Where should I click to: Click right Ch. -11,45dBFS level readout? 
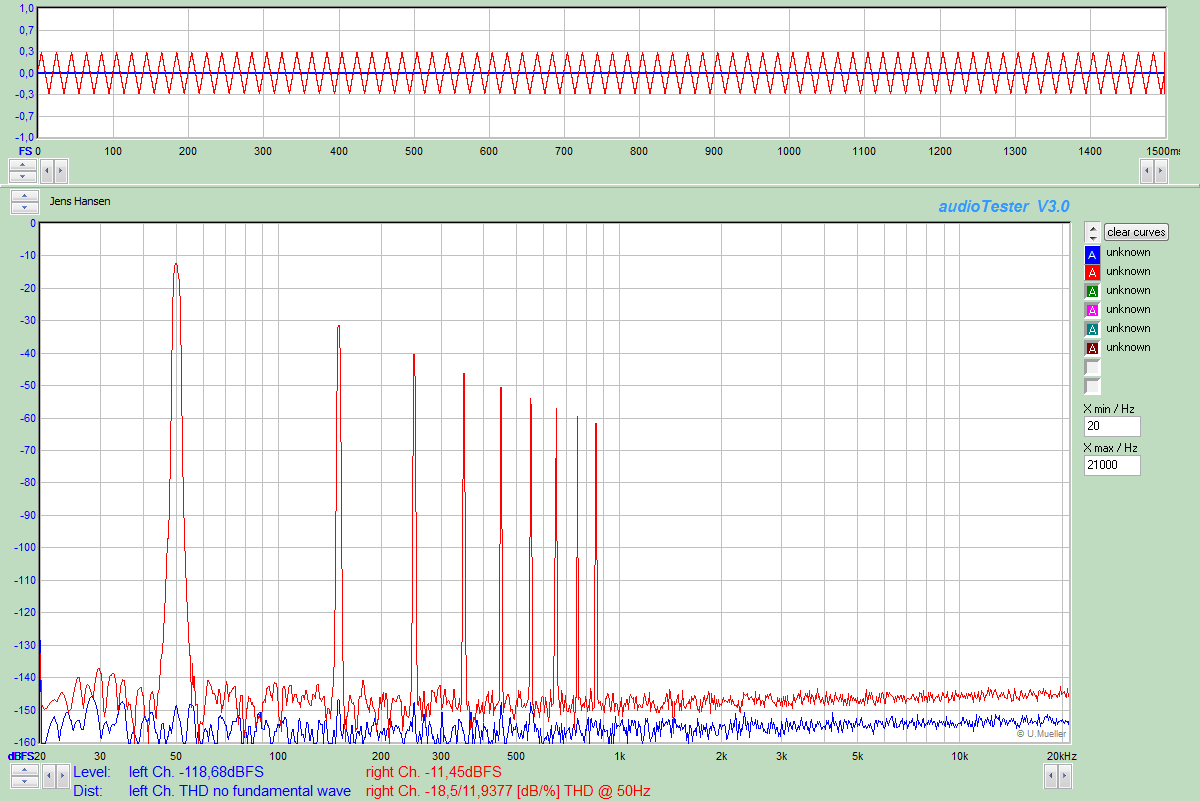[434, 772]
